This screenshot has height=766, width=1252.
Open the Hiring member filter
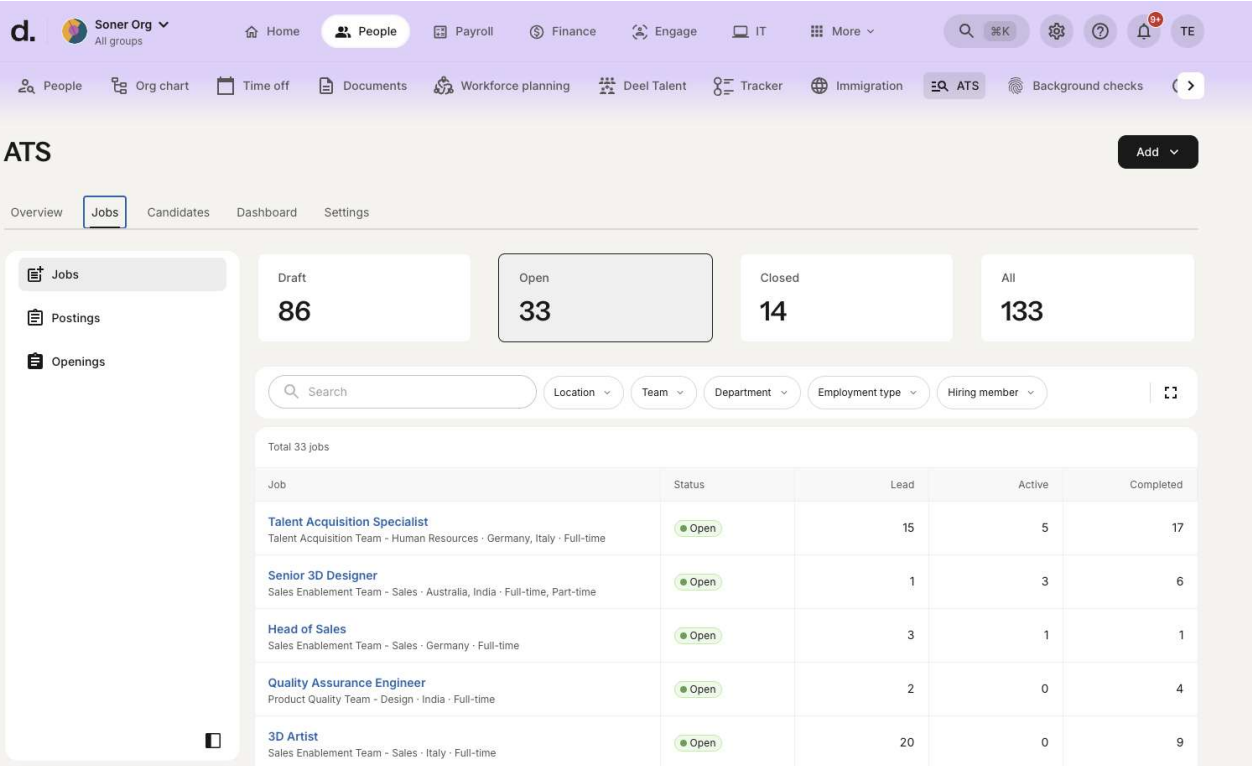pos(992,392)
